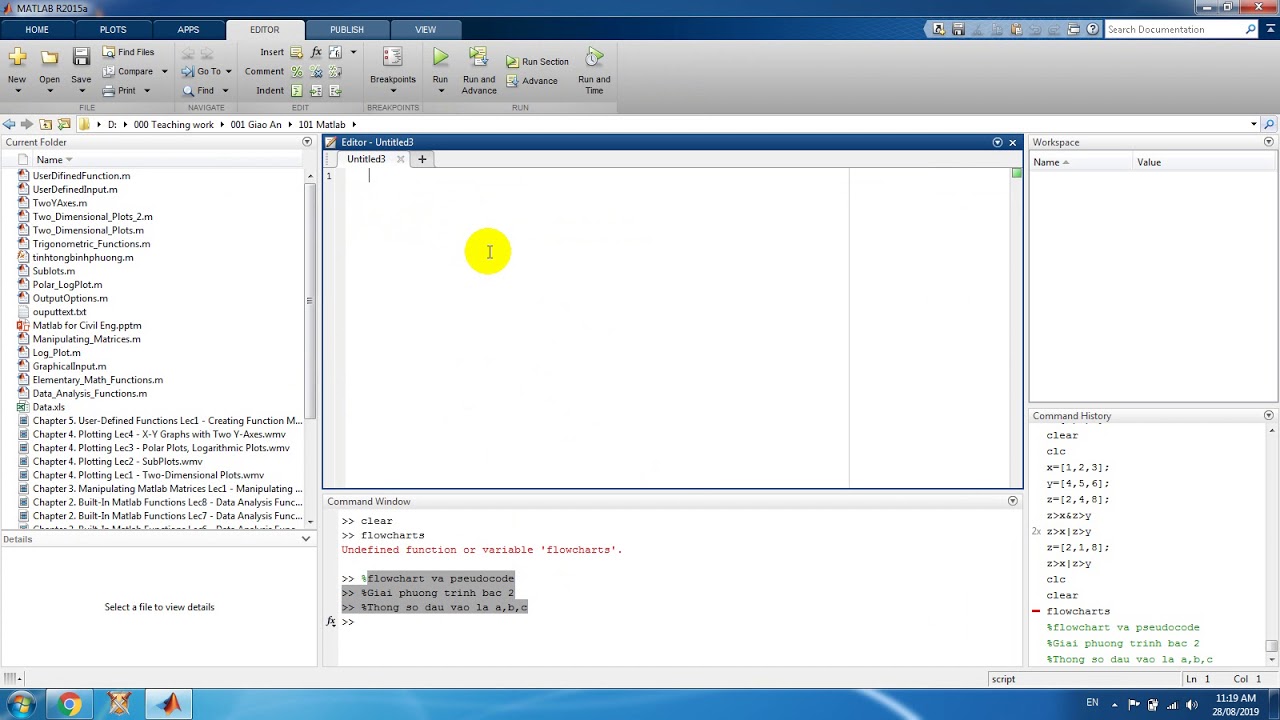Add new editor tab with plus

tap(422, 159)
